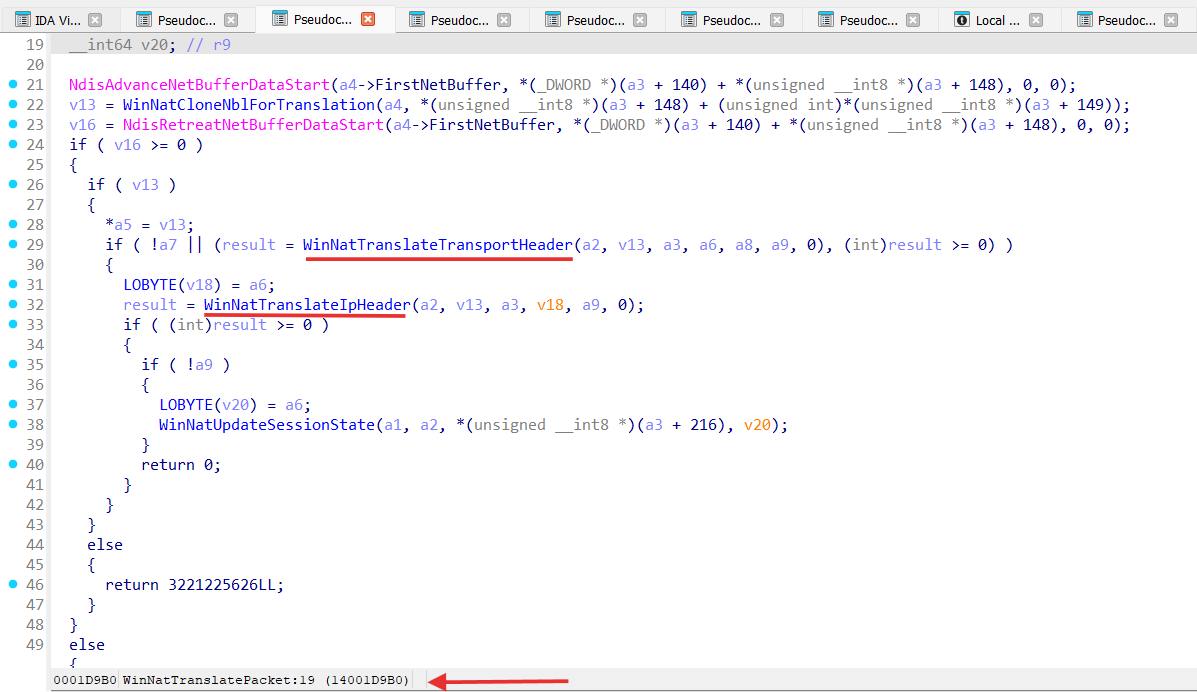Jump to the WinNatTranslateIpHeader function

[307, 305]
